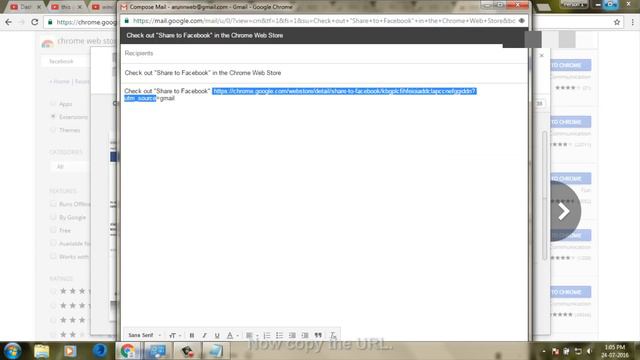The width and height of the screenshot is (640, 360).
Task: Open the blue round browser taskbar icon
Action: [x=100, y=351]
